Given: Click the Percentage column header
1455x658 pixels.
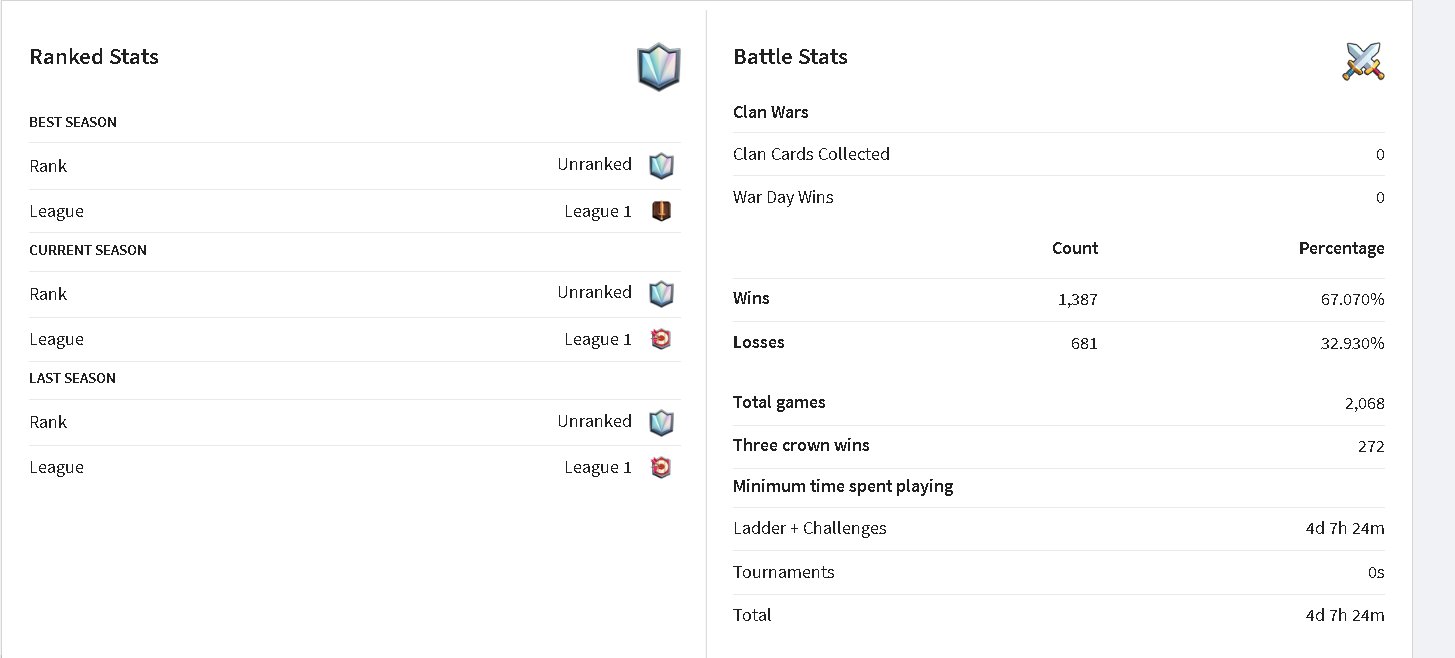Looking at the screenshot, I should [1342, 248].
